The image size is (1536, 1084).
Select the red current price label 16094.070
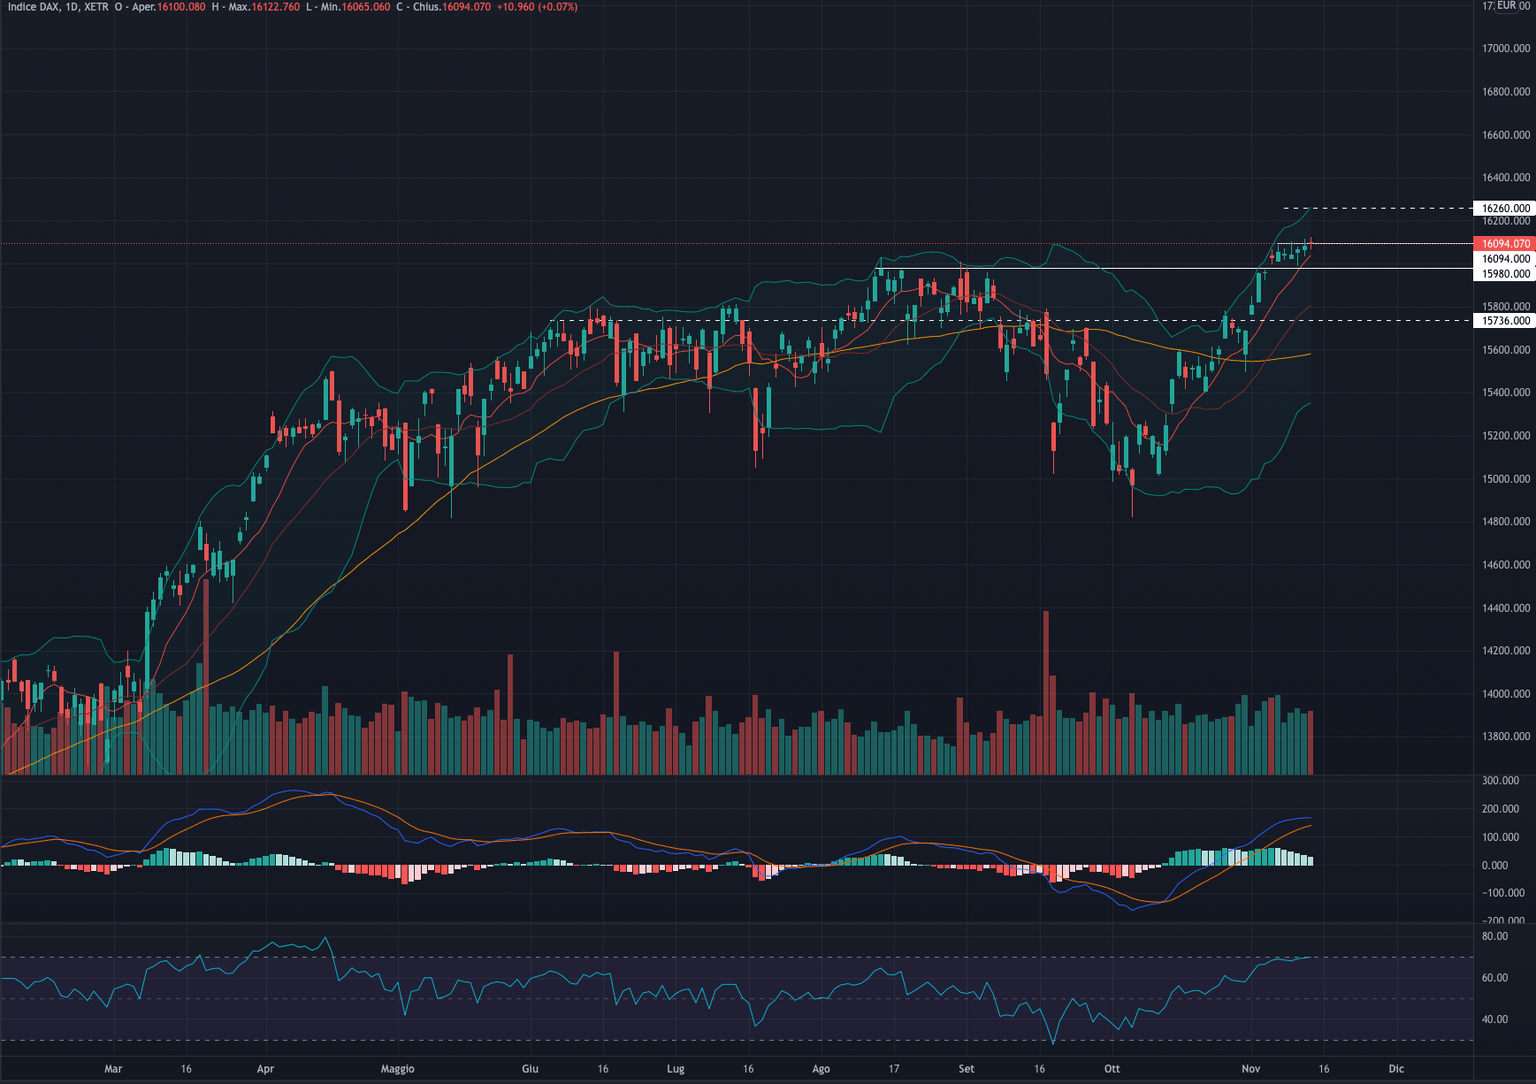1505,243
